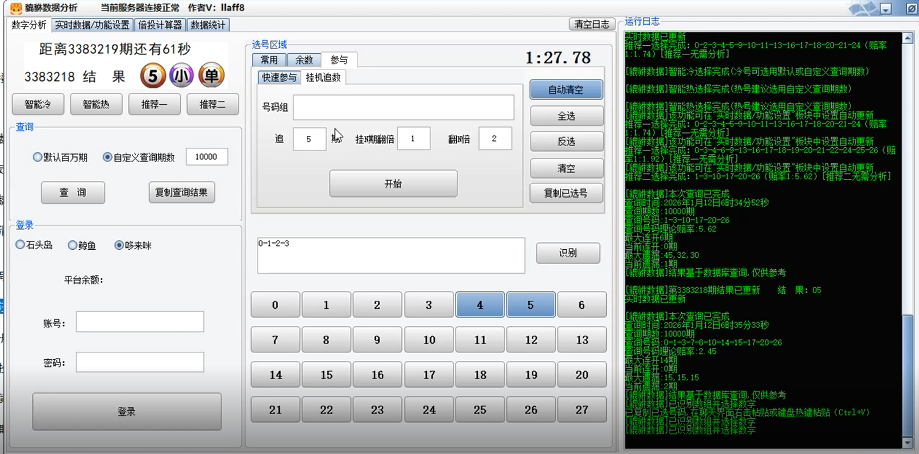Click the red result ball showing 5
Viewport: 919px width, 454px height.
pos(152,75)
